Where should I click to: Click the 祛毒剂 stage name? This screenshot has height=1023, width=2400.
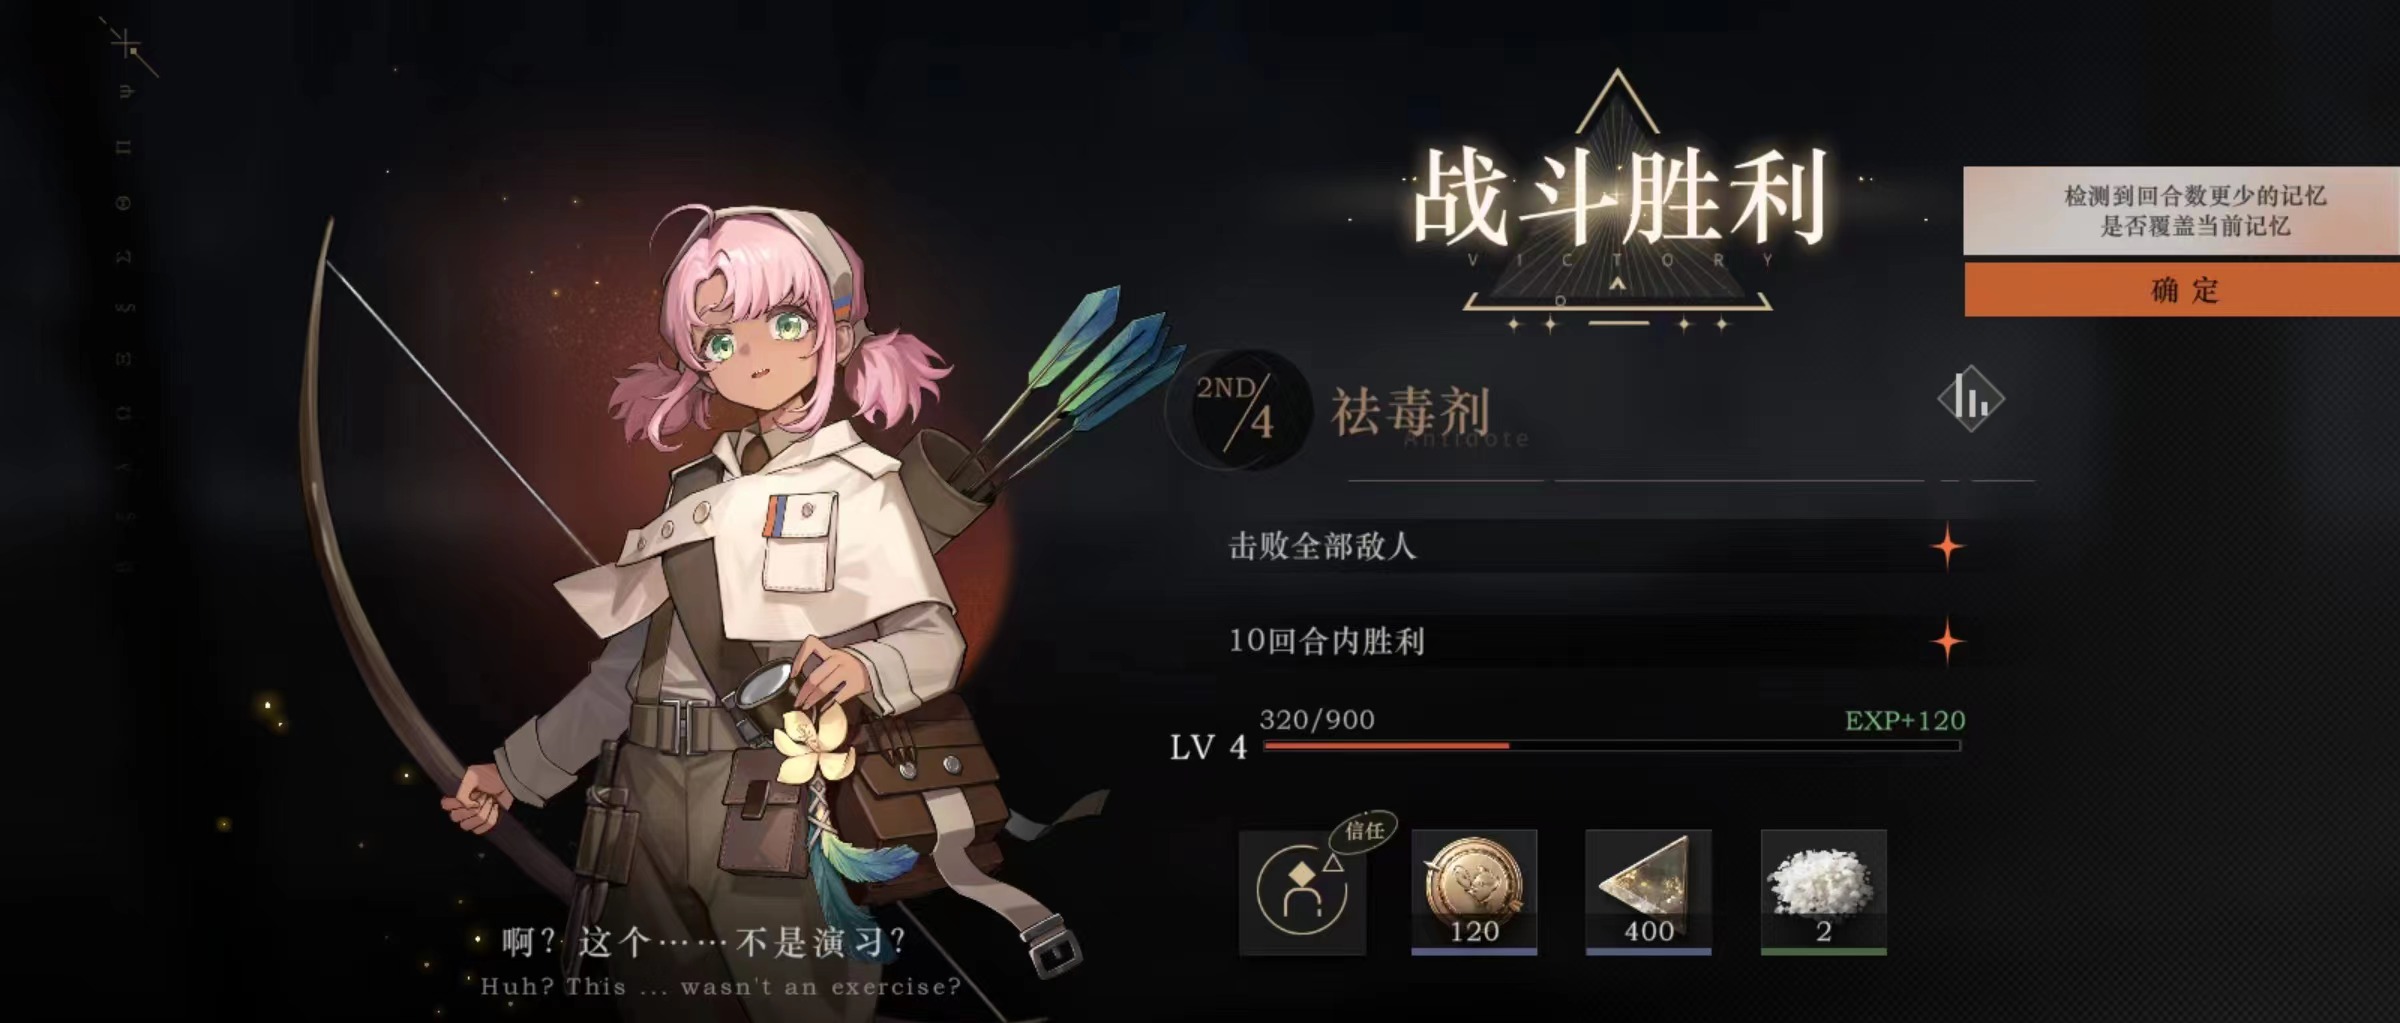1411,411
